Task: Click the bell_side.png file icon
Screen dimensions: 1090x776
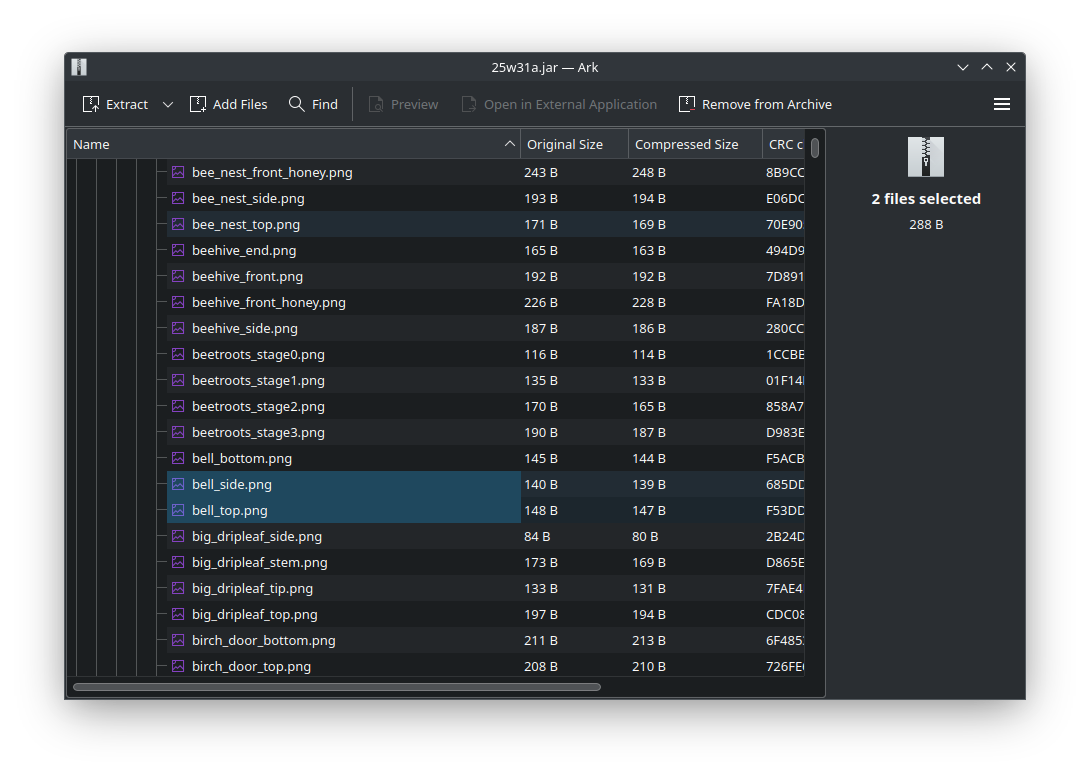Action: (178, 484)
